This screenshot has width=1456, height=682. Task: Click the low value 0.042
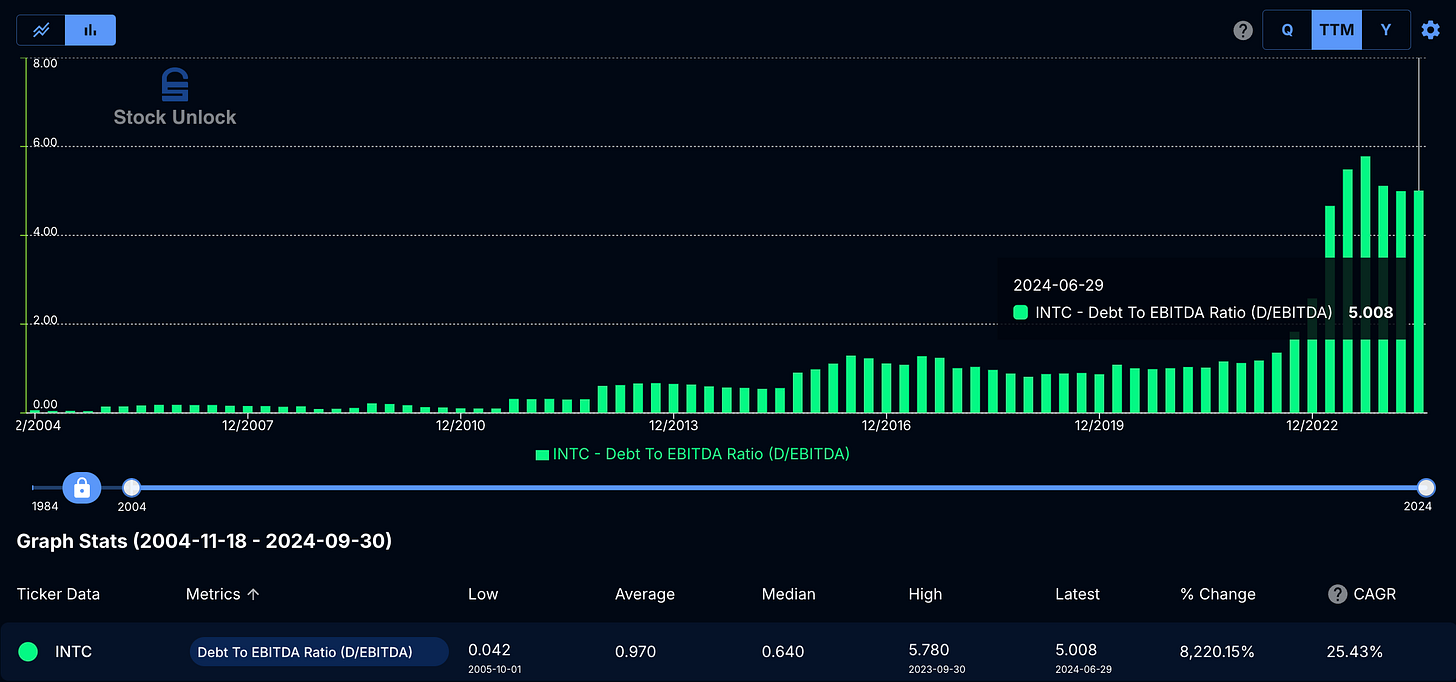pos(489,650)
